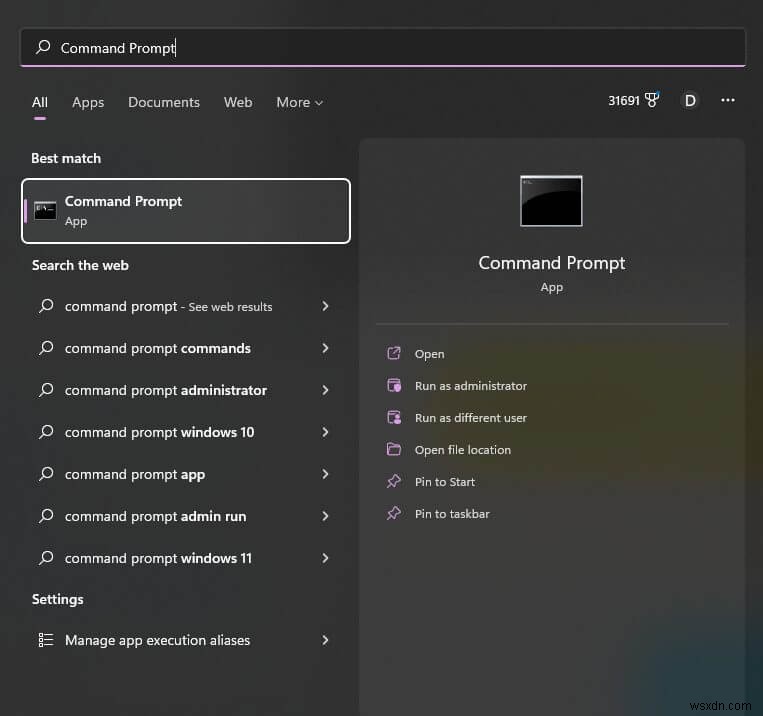The image size is (763, 716).
Task: Click the Pin to Start pin icon
Action: [x=394, y=481]
